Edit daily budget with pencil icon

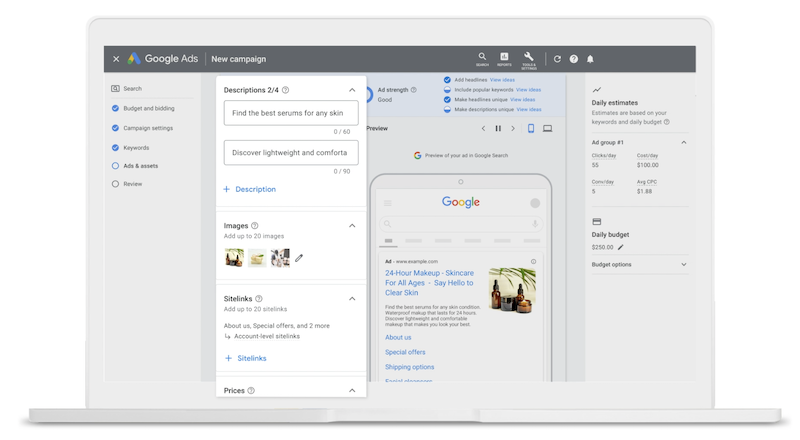(x=621, y=247)
